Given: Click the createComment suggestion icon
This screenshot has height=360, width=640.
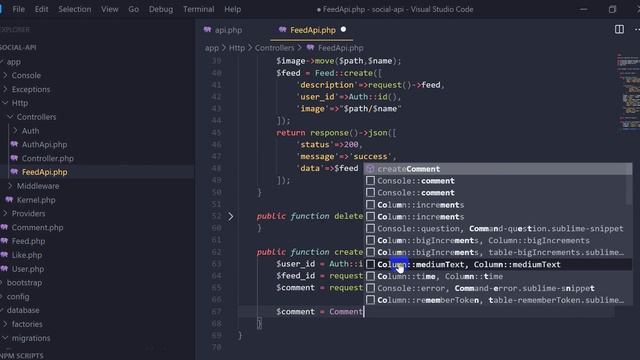Looking at the screenshot, I should 370,169.
